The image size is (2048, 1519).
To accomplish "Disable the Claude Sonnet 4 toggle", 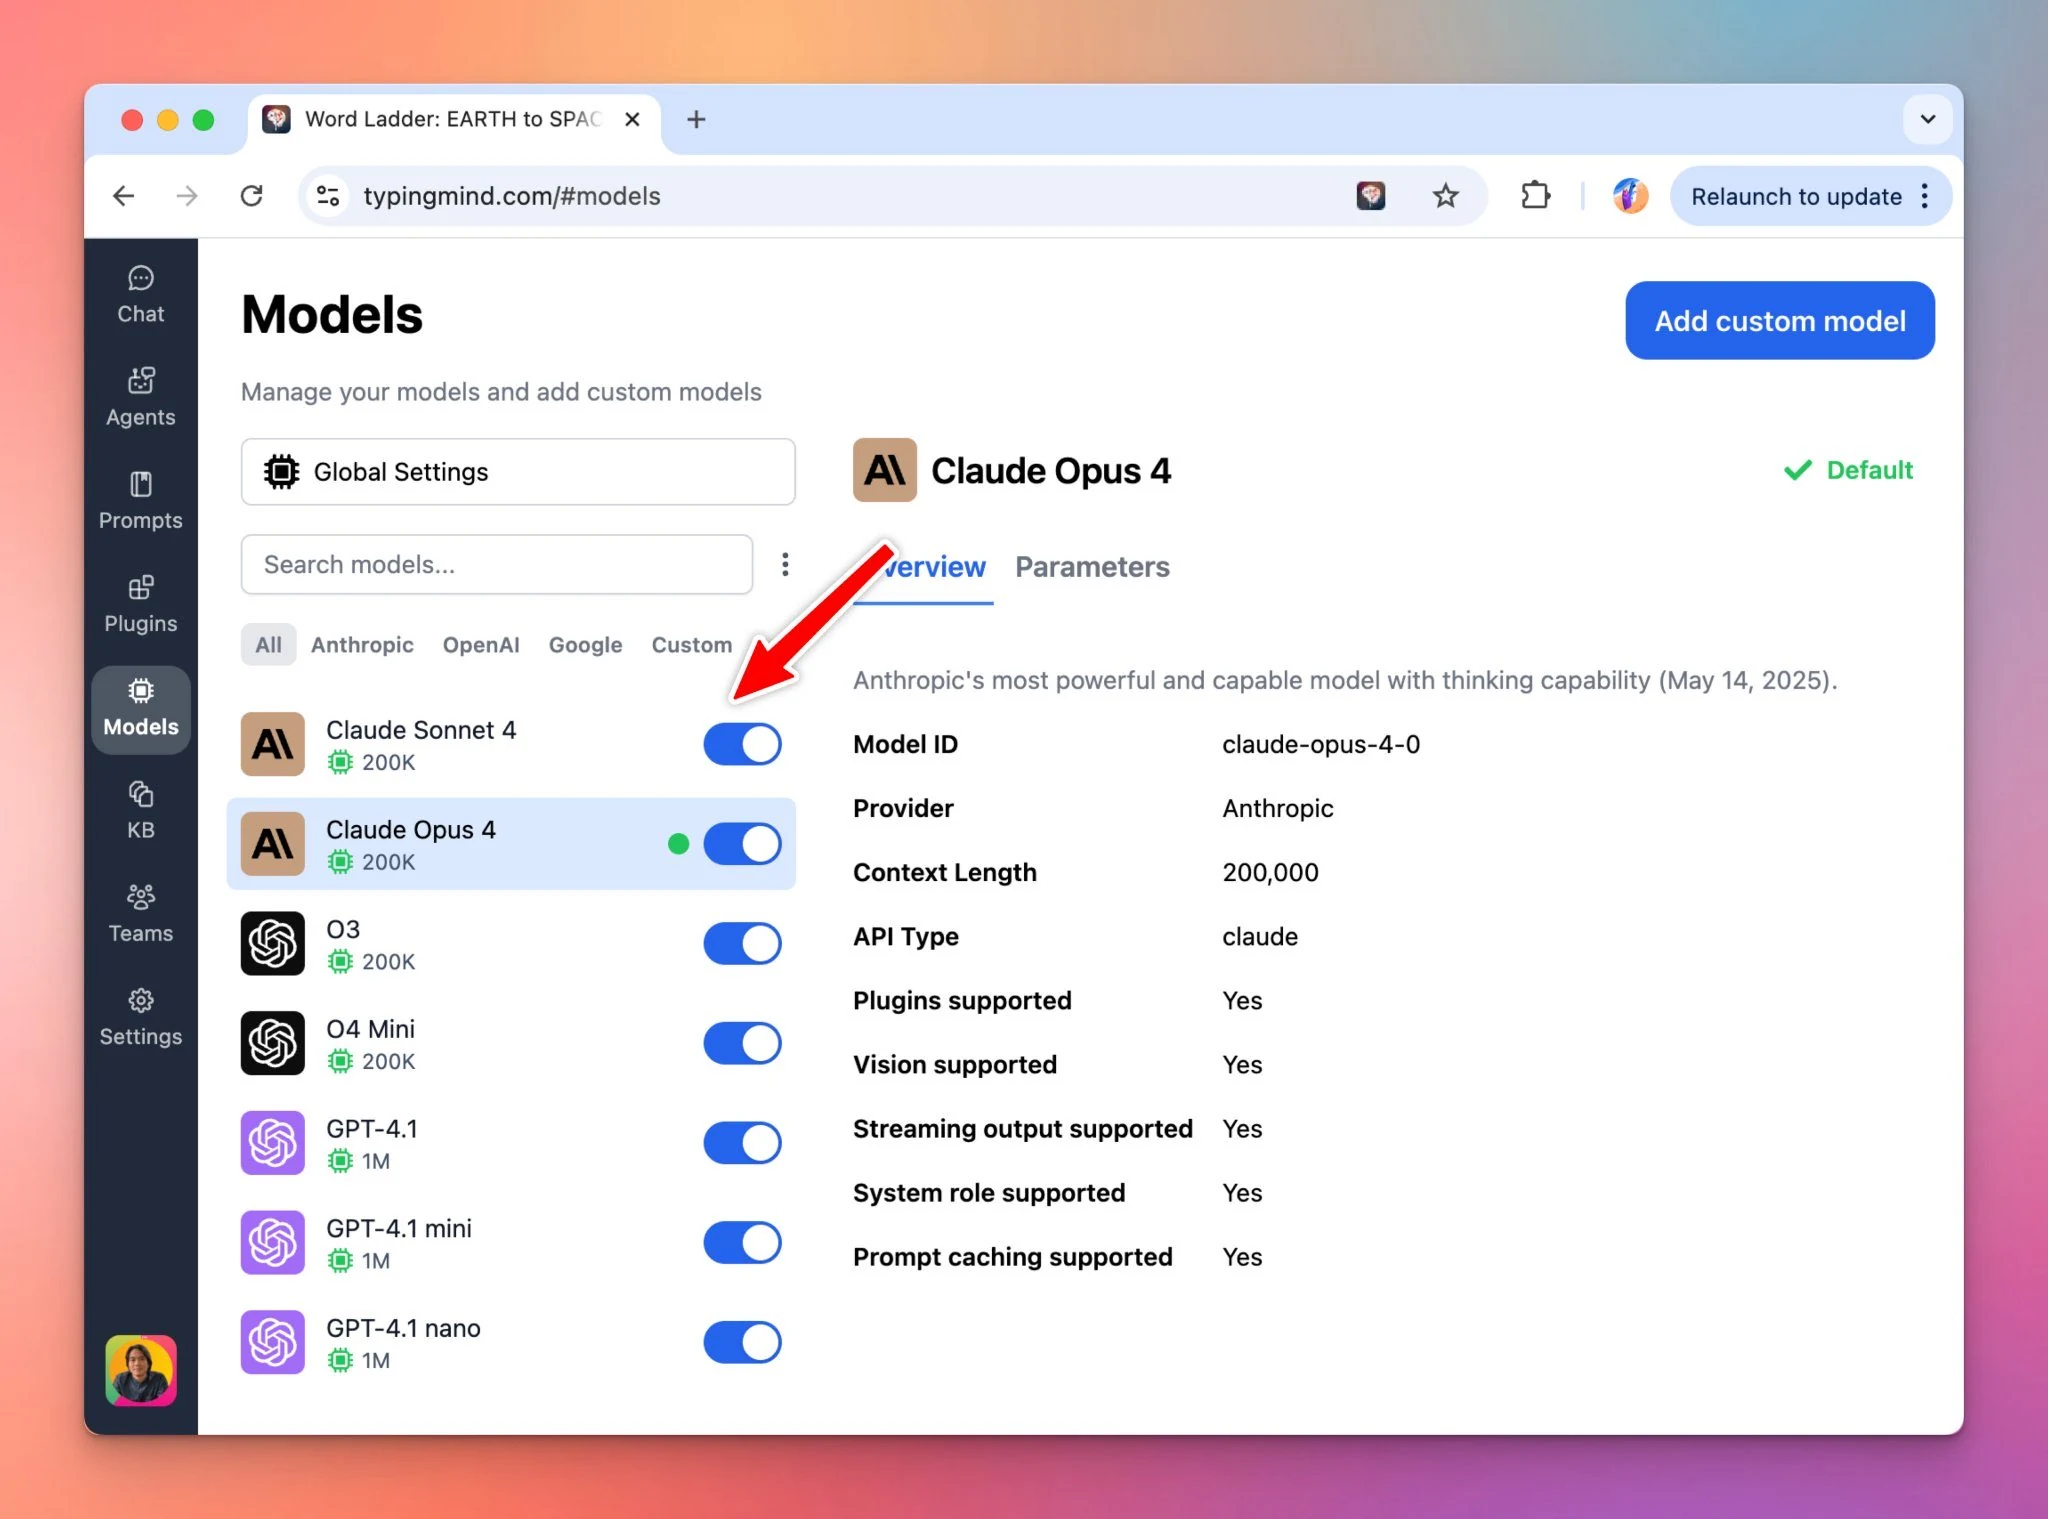I will tap(742, 745).
